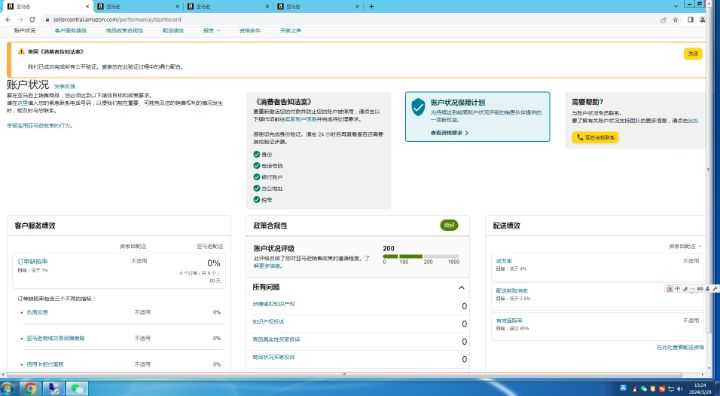Switch to the third browser tab
This screenshot has width=720, height=396.
228,6
